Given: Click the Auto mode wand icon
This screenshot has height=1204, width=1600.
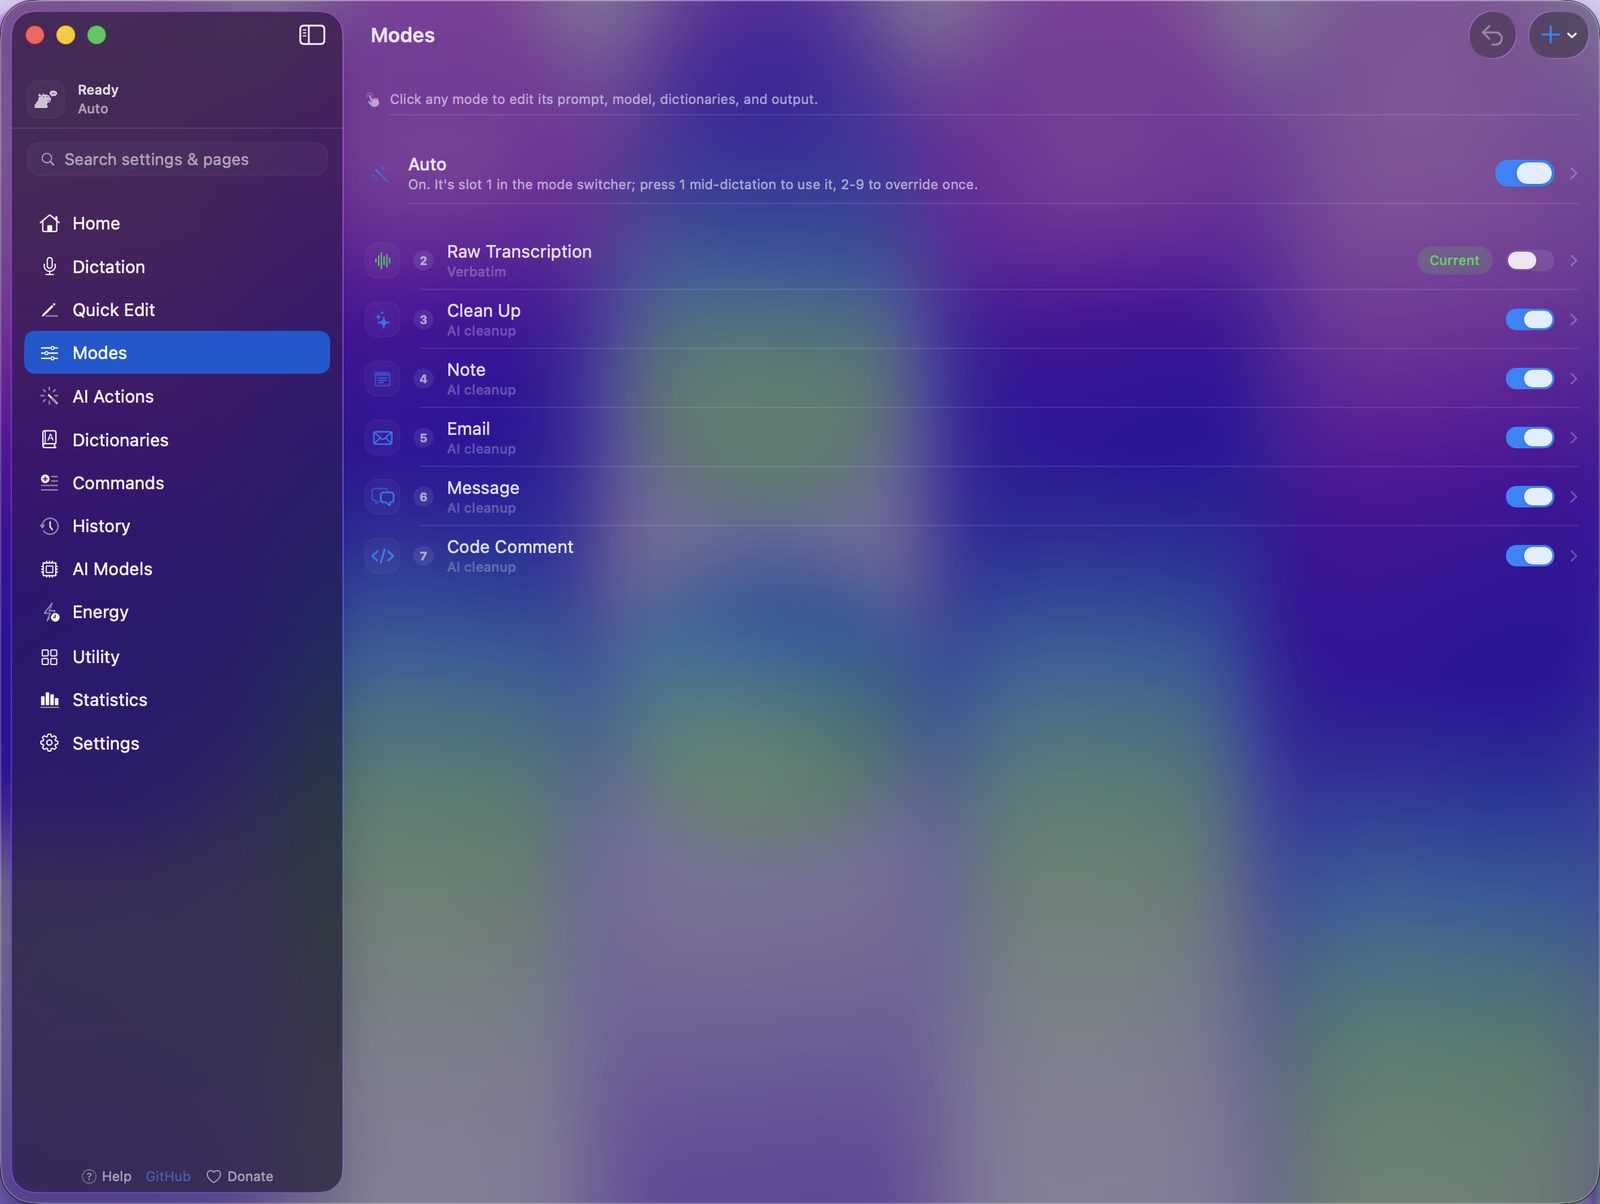Looking at the screenshot, I should tap(380, 174).
